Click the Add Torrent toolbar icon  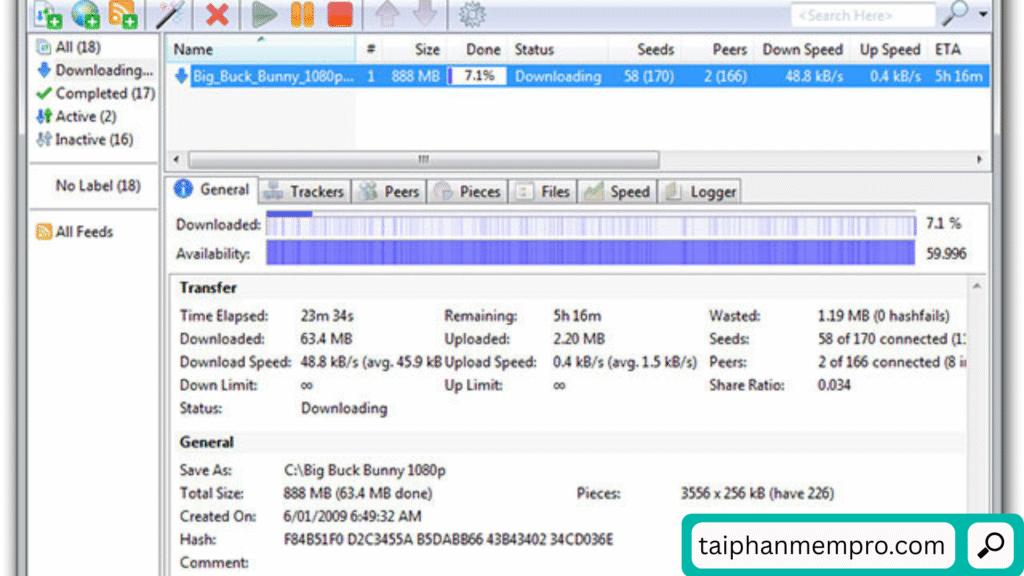(x=47, y=14)
